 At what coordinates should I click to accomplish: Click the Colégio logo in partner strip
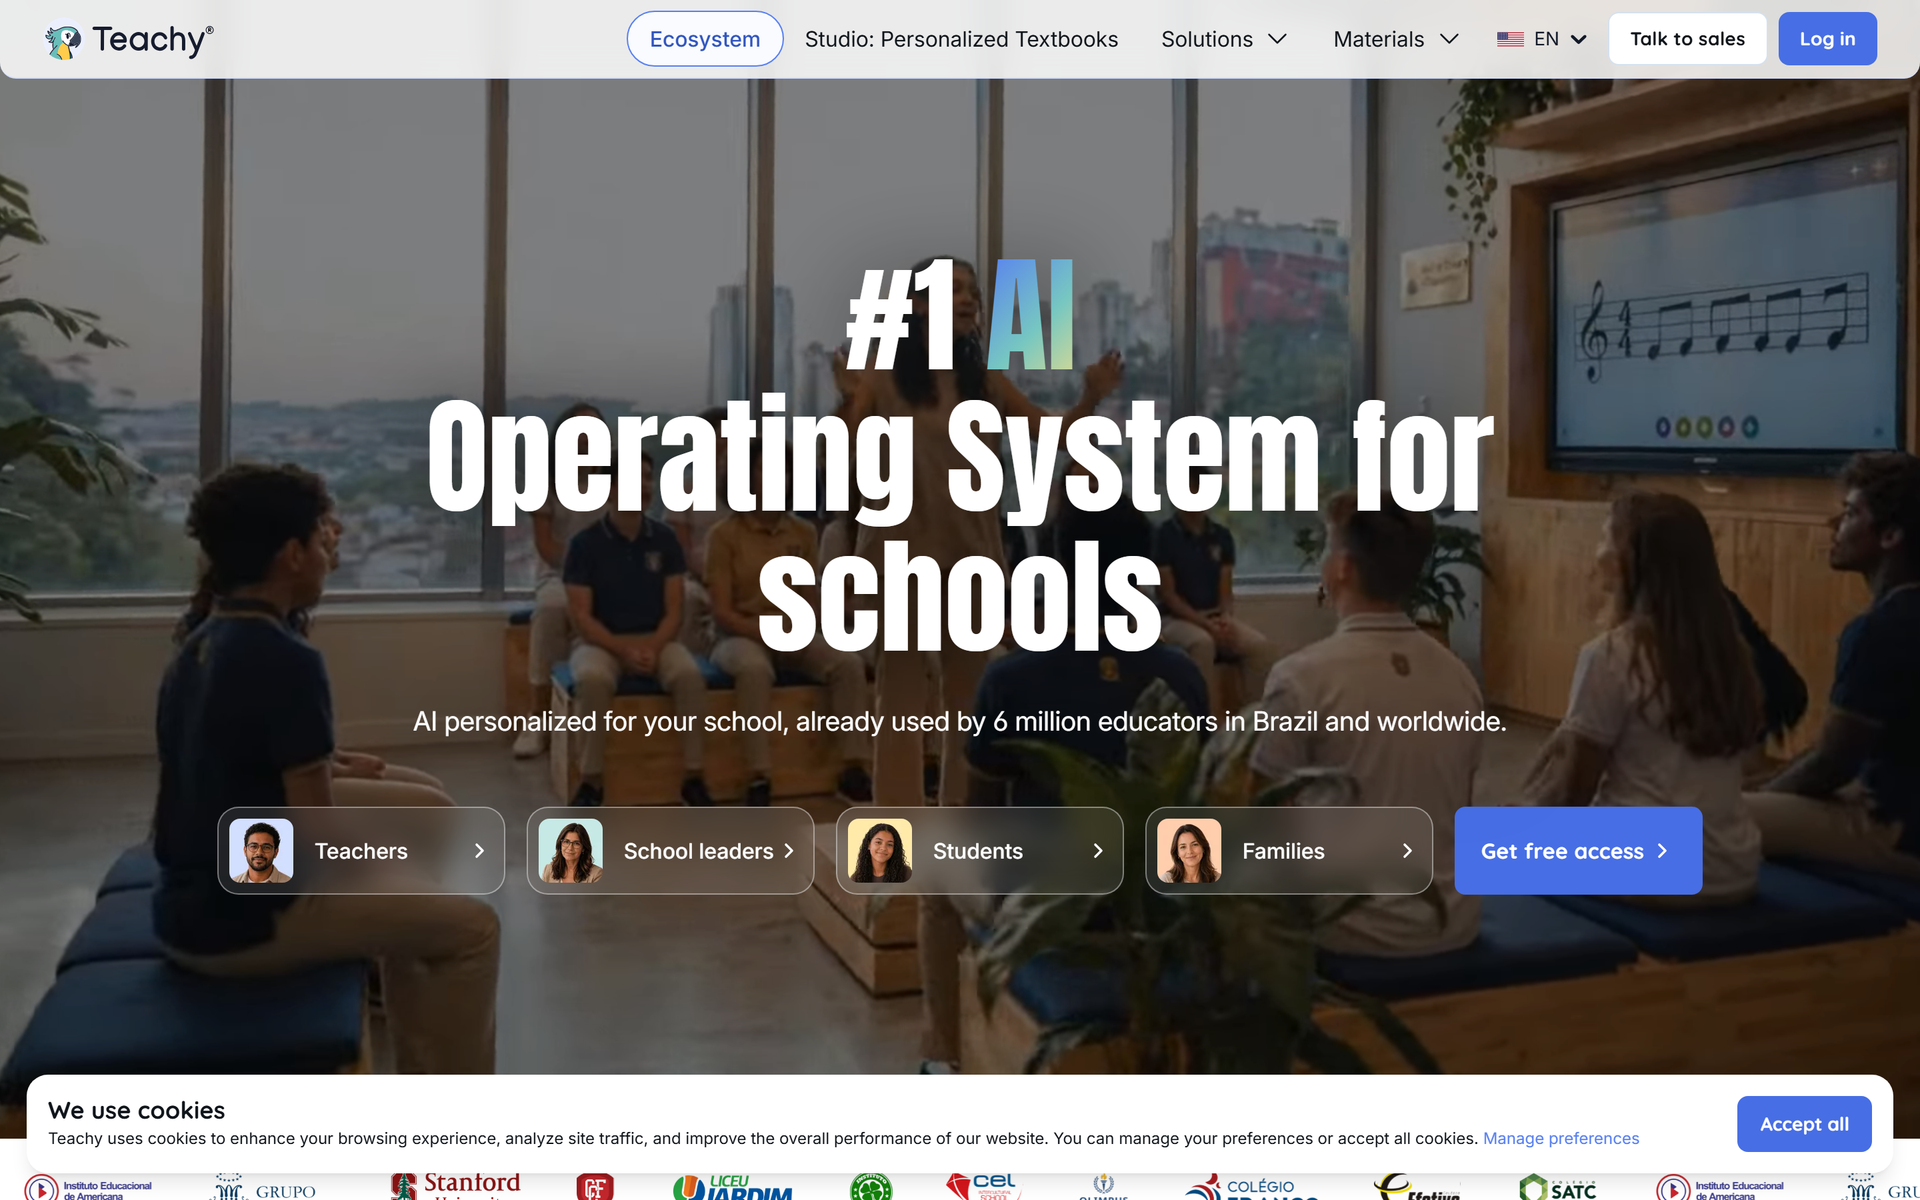point(1252,1187)
